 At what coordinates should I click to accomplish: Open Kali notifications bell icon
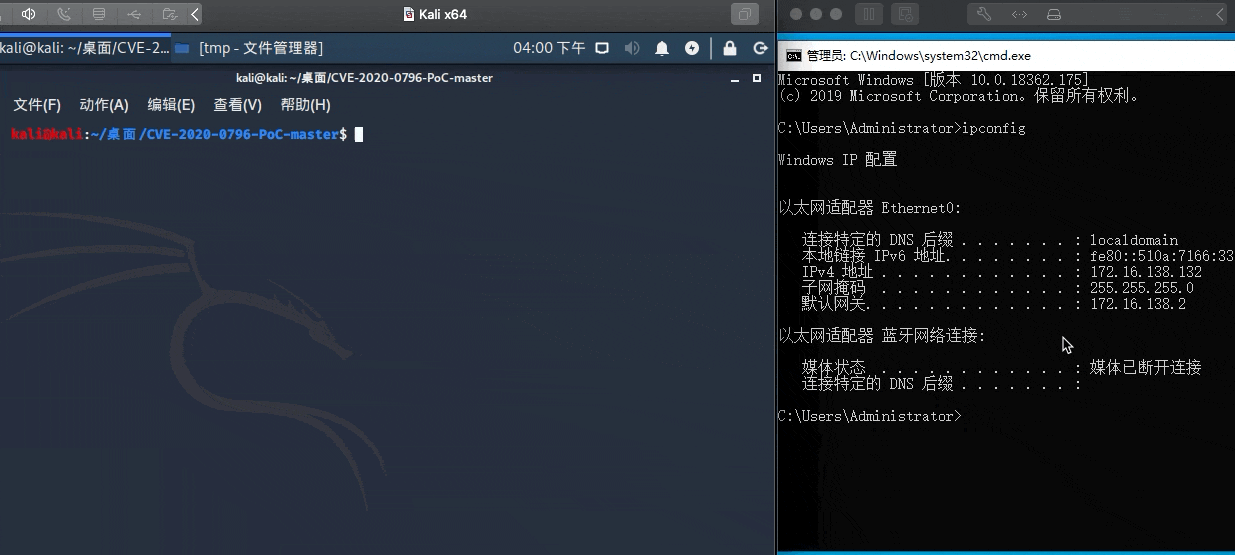(662, 48)
